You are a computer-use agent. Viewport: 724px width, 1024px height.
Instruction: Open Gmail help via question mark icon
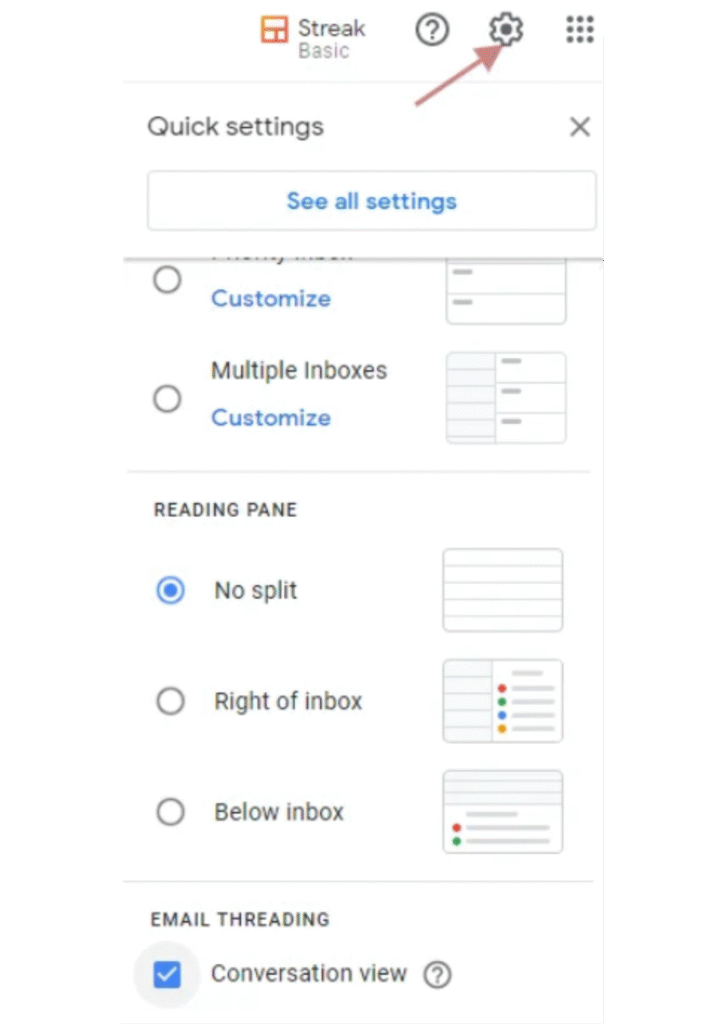coord(431,30)
